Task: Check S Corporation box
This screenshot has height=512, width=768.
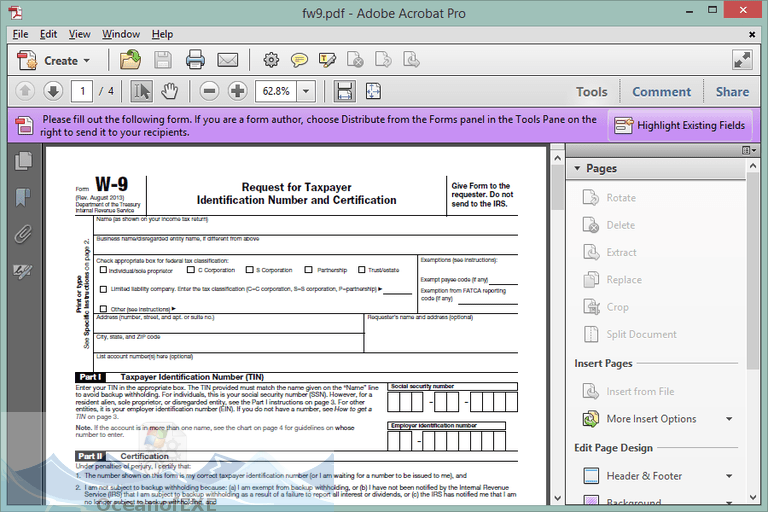Action: coord(250,269)
